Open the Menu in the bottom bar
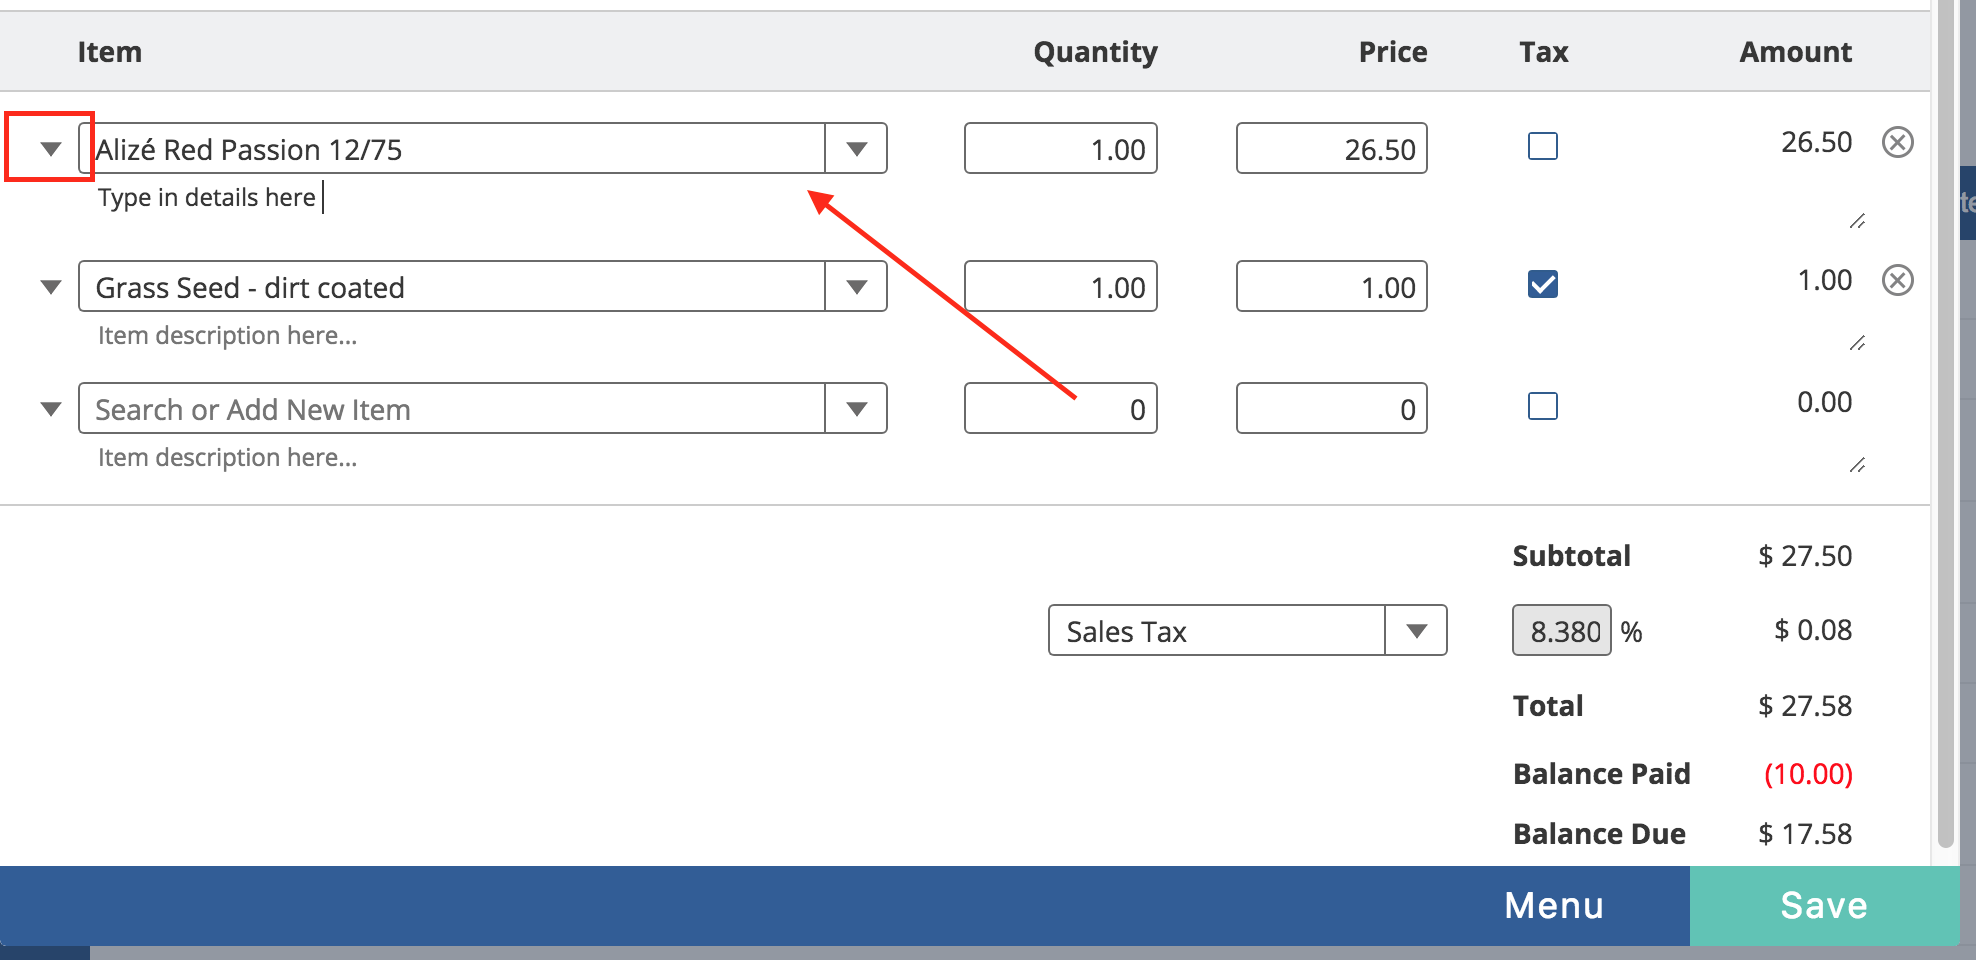Screen dimensions: 1976x960 point(1553,906)
